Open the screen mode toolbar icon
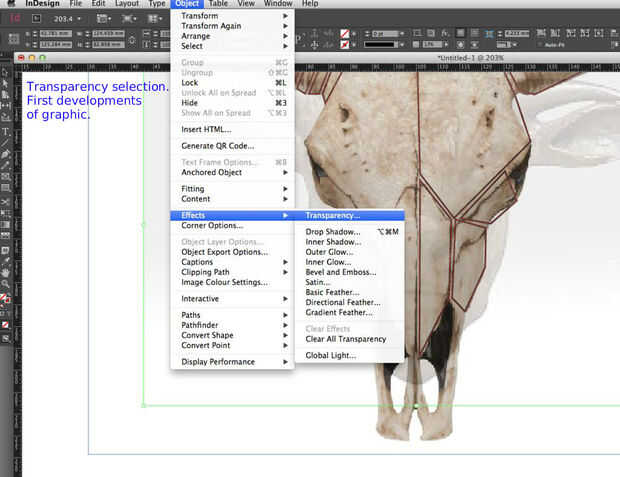 (x=128, y=18)
